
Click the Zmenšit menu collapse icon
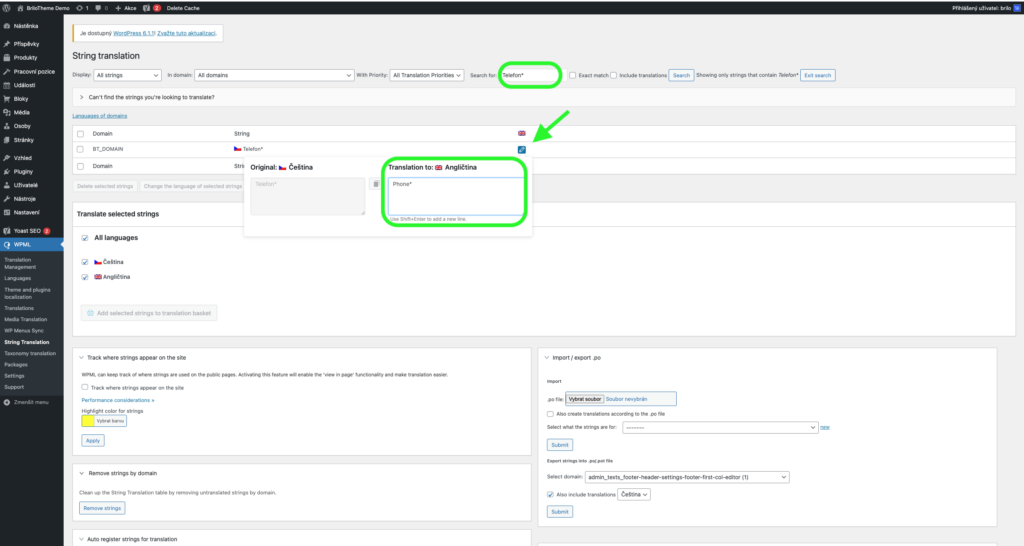pyautogui.click(x=7, y=402)
